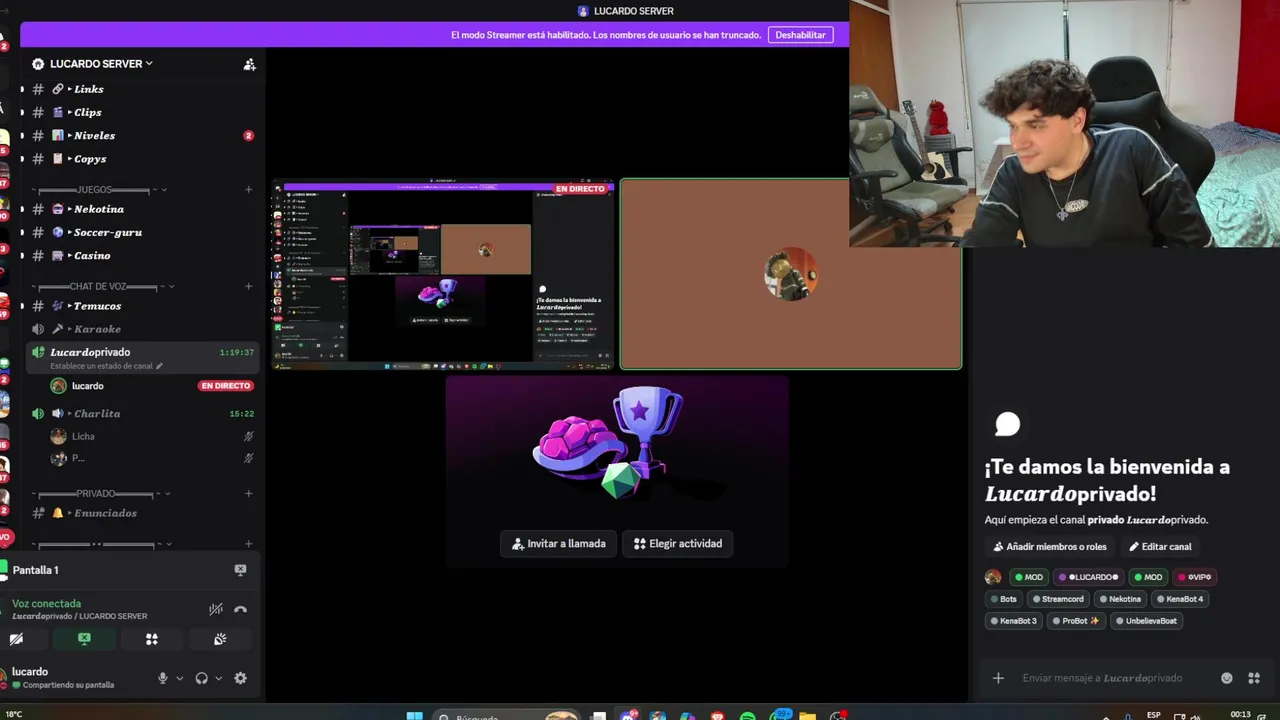Click Invitar a llamada button
1280x720 pixels.
(559, 544)
